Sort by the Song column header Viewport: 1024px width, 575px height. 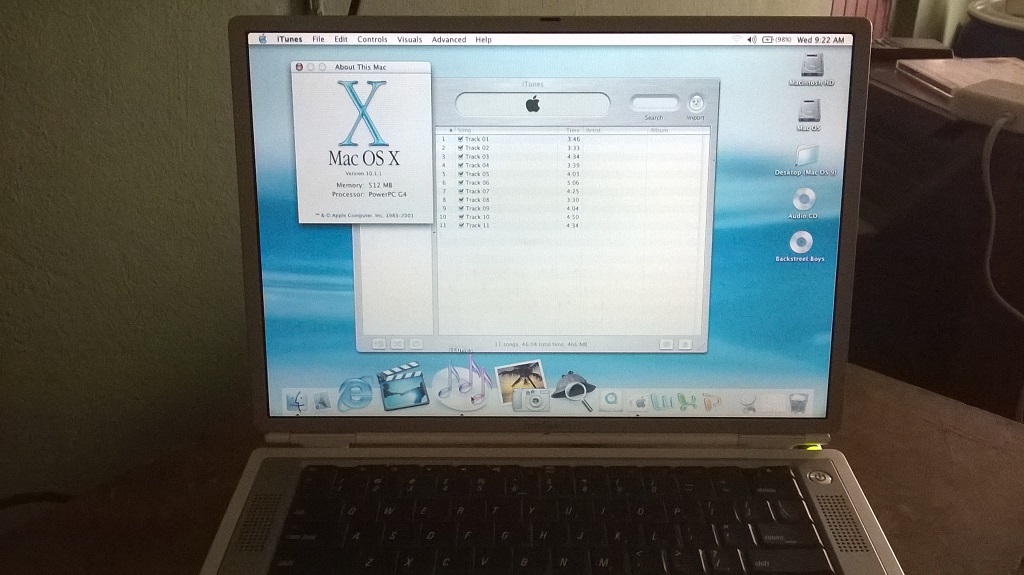[x=506, y=131]
